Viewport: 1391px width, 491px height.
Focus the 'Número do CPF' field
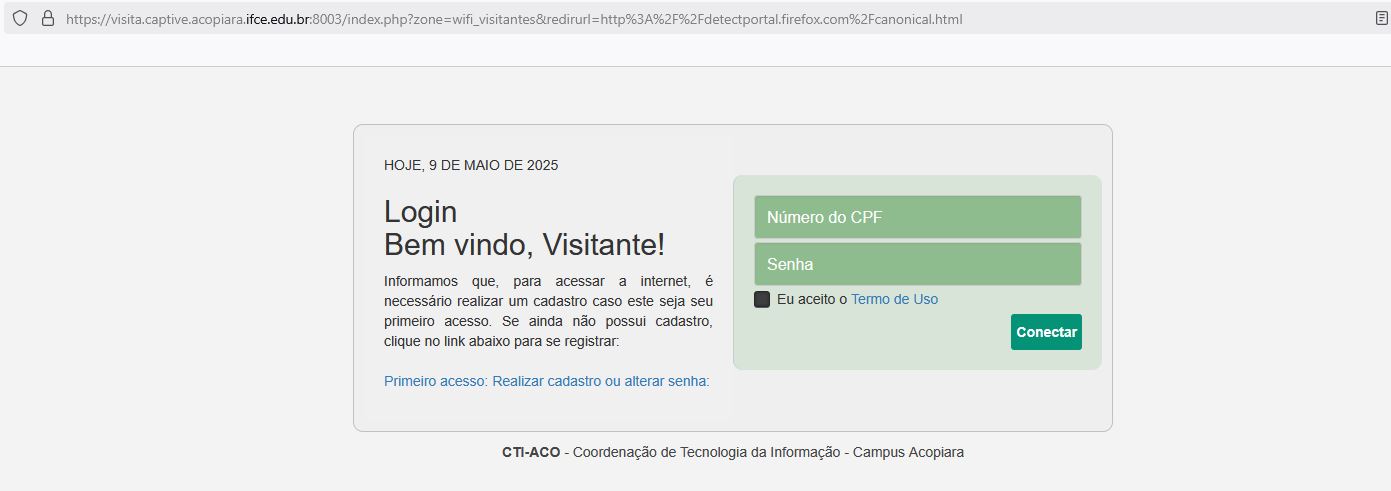[917, 217]
